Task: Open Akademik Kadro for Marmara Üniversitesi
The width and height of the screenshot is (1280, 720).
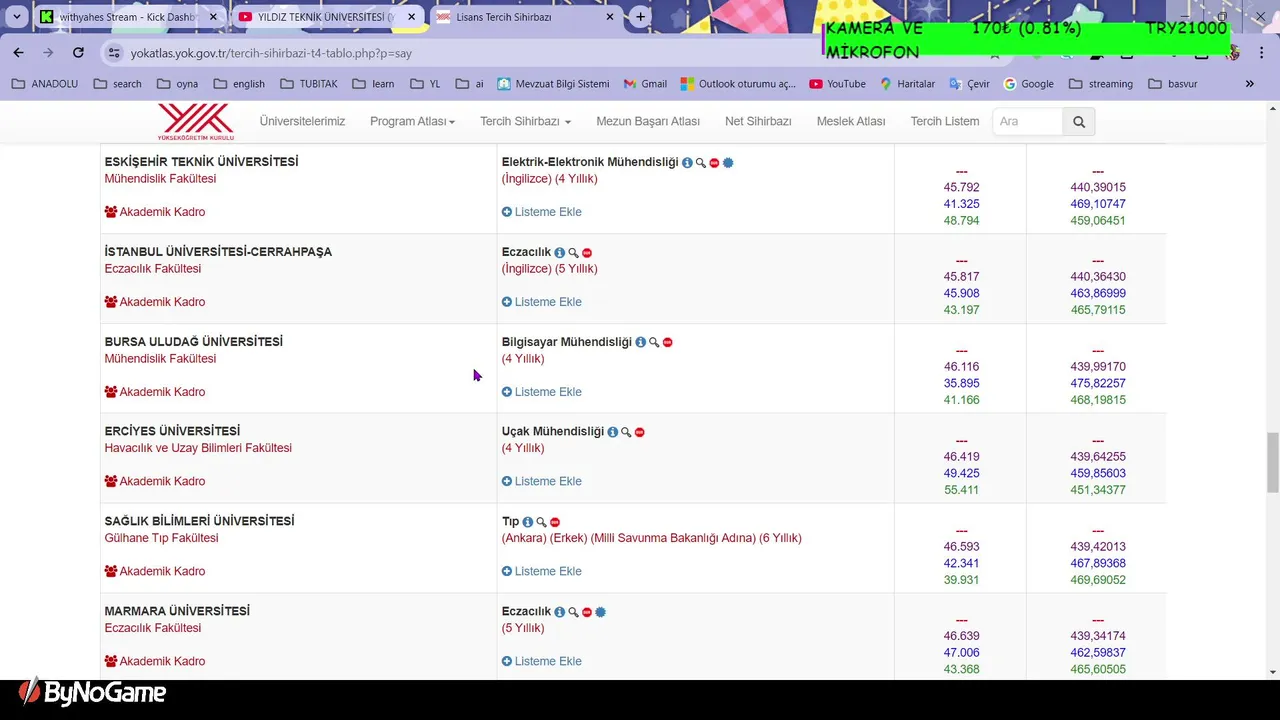Action: tap(155, 661)
